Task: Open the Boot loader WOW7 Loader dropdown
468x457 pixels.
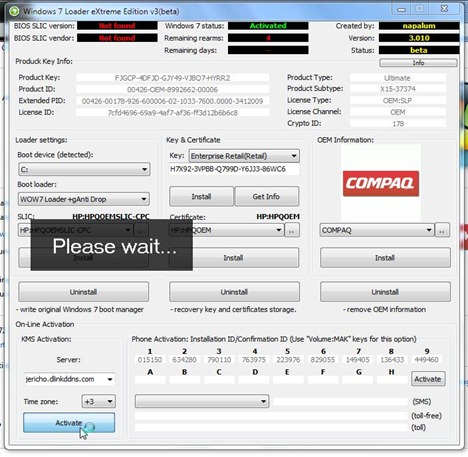Action: (84, 199)
